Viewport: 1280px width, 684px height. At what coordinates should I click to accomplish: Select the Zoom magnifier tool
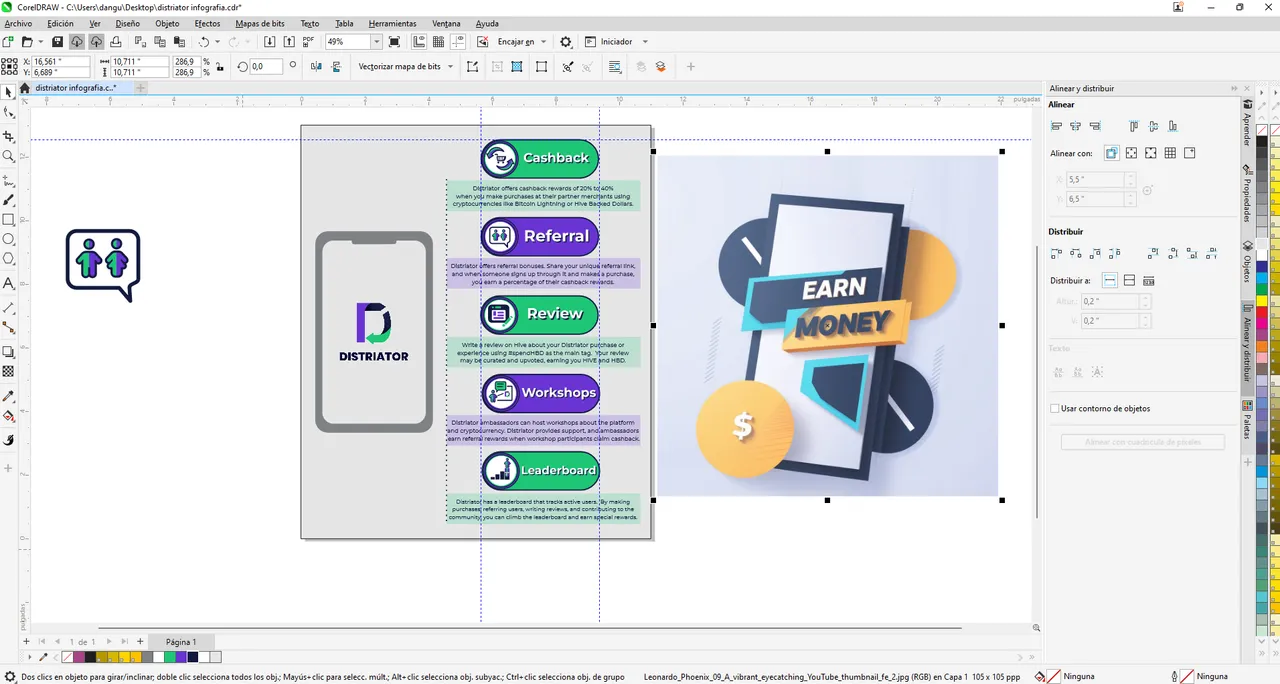pyautogui.click(x=9, y=157)
